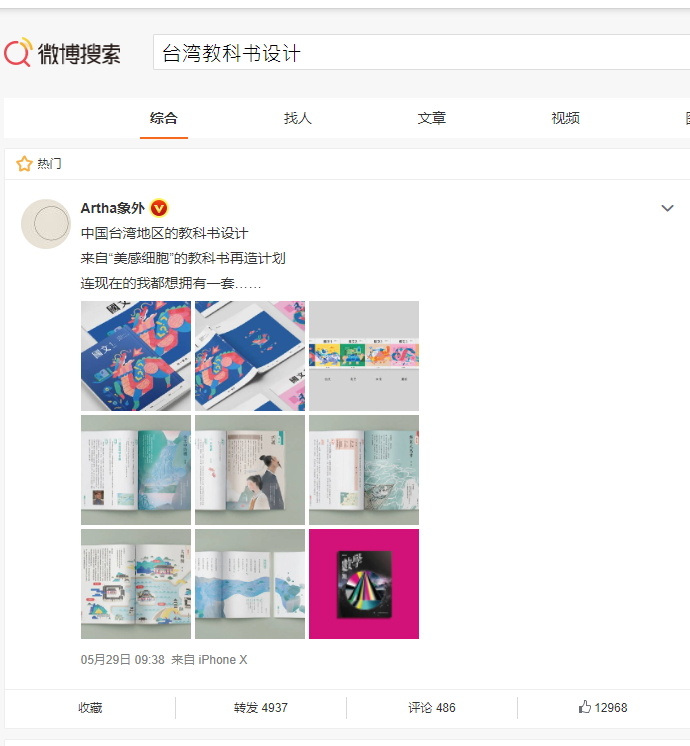Select the 综合 tab
The image size is (690, 746).
pos(164,118)
